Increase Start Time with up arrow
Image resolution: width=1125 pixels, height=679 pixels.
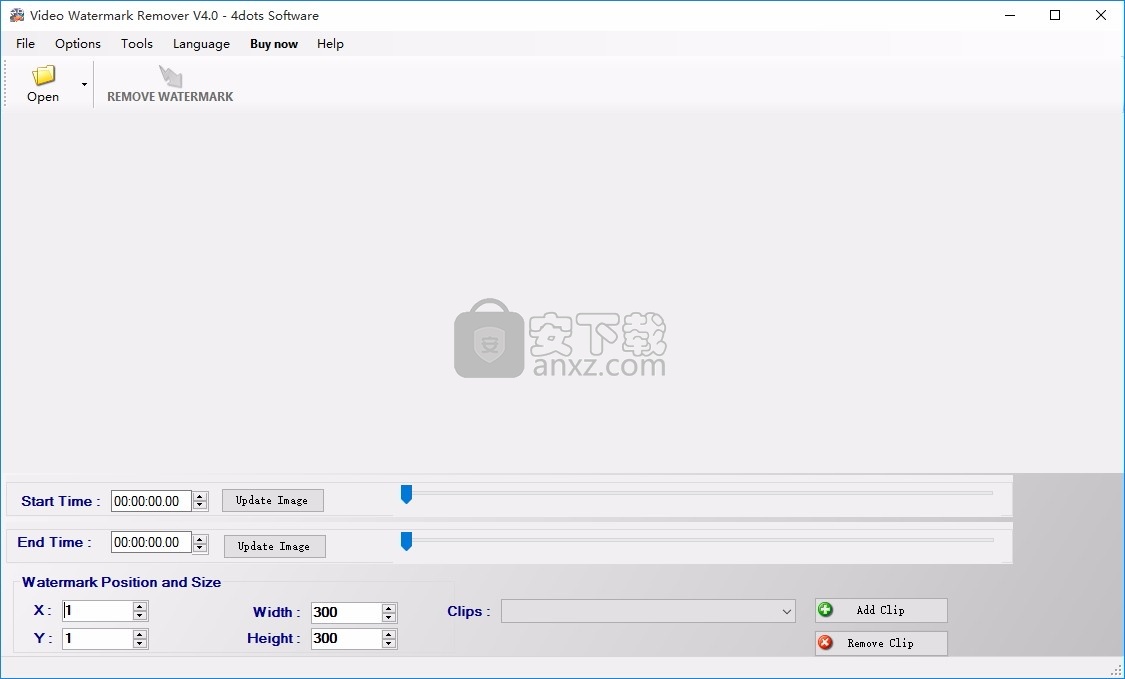200,496
